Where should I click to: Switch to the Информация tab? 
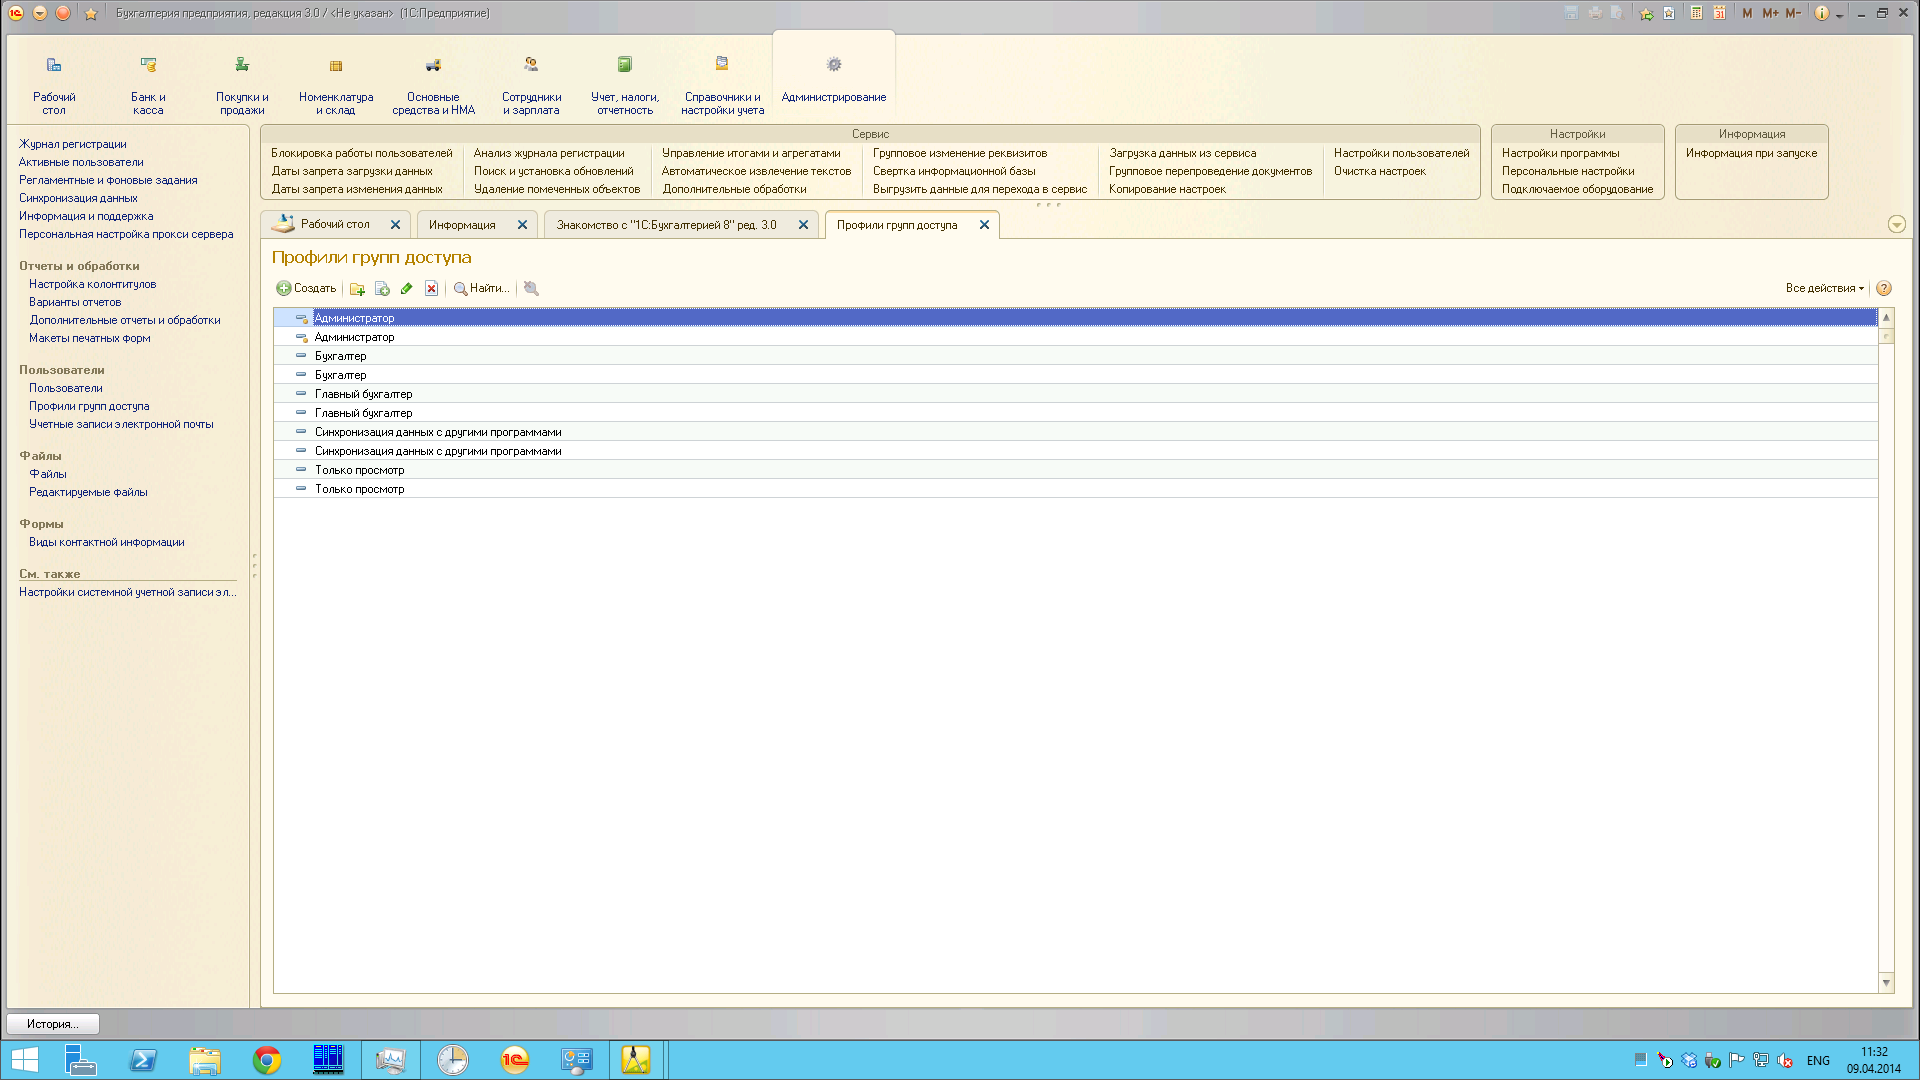462,225
